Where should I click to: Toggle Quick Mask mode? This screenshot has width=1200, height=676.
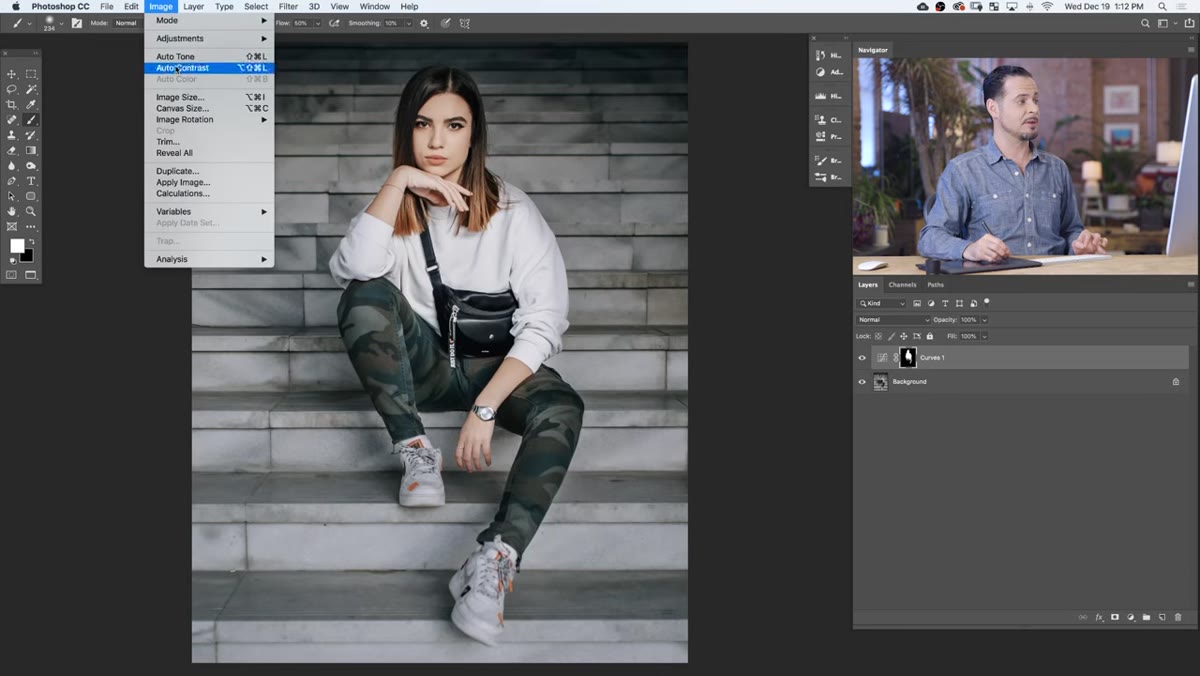click(x=12, y=275)
